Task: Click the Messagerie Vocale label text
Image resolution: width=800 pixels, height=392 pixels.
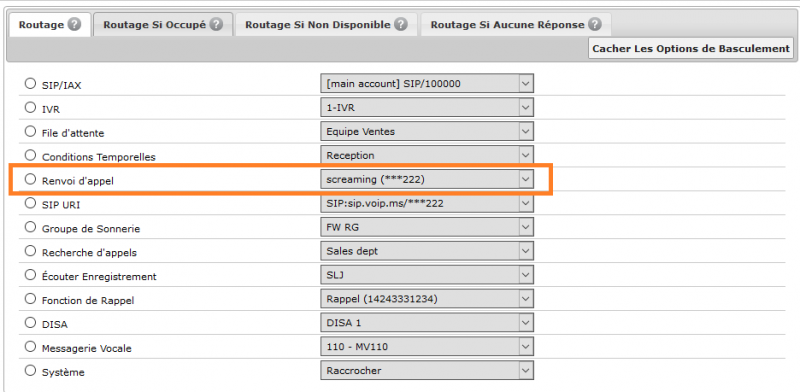Action: 87,349
